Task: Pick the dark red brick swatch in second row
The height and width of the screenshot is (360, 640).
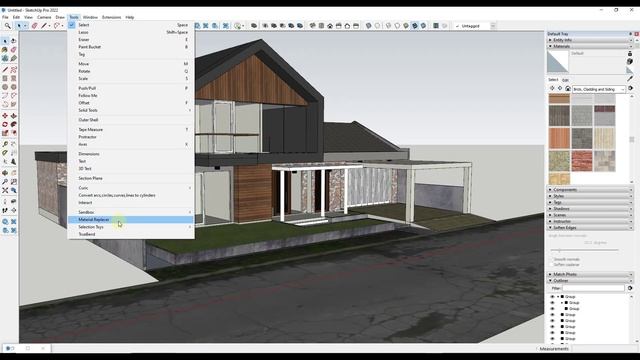Action: 604,116
